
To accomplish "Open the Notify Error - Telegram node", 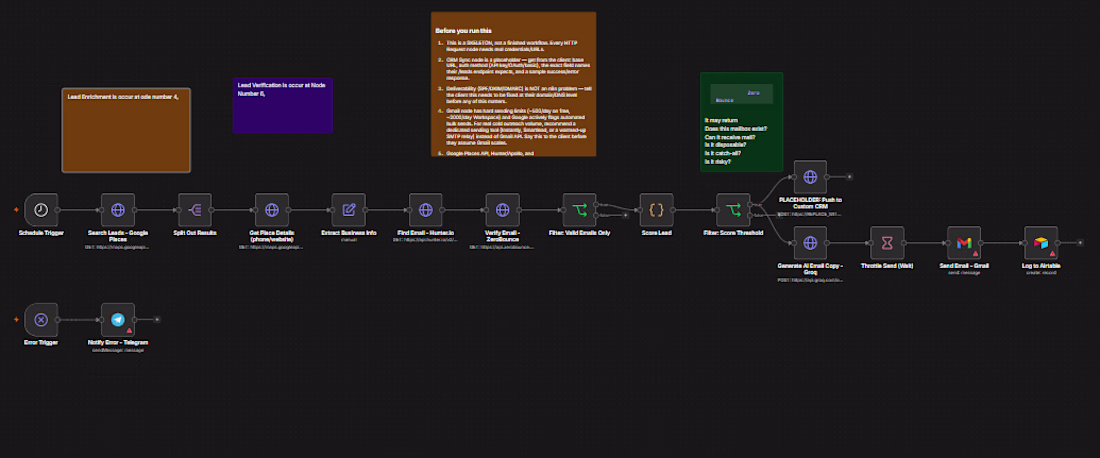I will click(118, 320).
